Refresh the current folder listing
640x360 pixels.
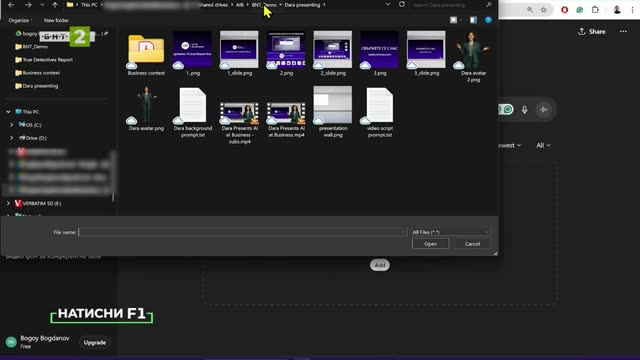coord(402,4)
